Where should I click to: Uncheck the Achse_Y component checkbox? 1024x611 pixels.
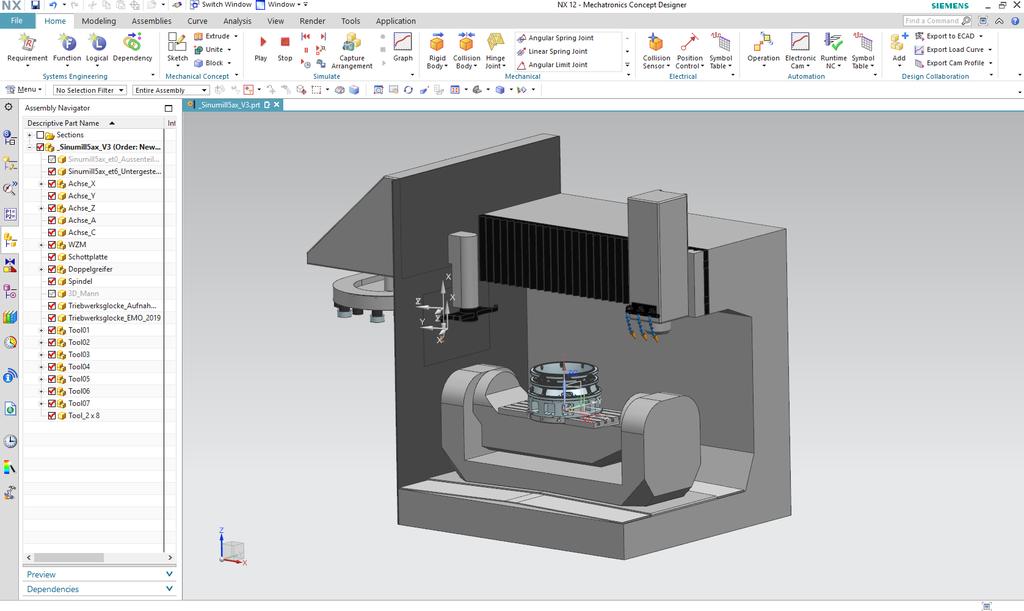pyautogui.click(x=52, y=196)
